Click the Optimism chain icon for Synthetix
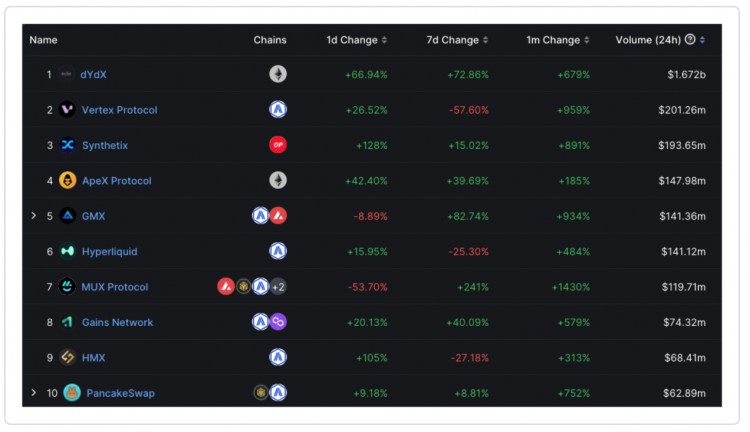 pos(278,145)
